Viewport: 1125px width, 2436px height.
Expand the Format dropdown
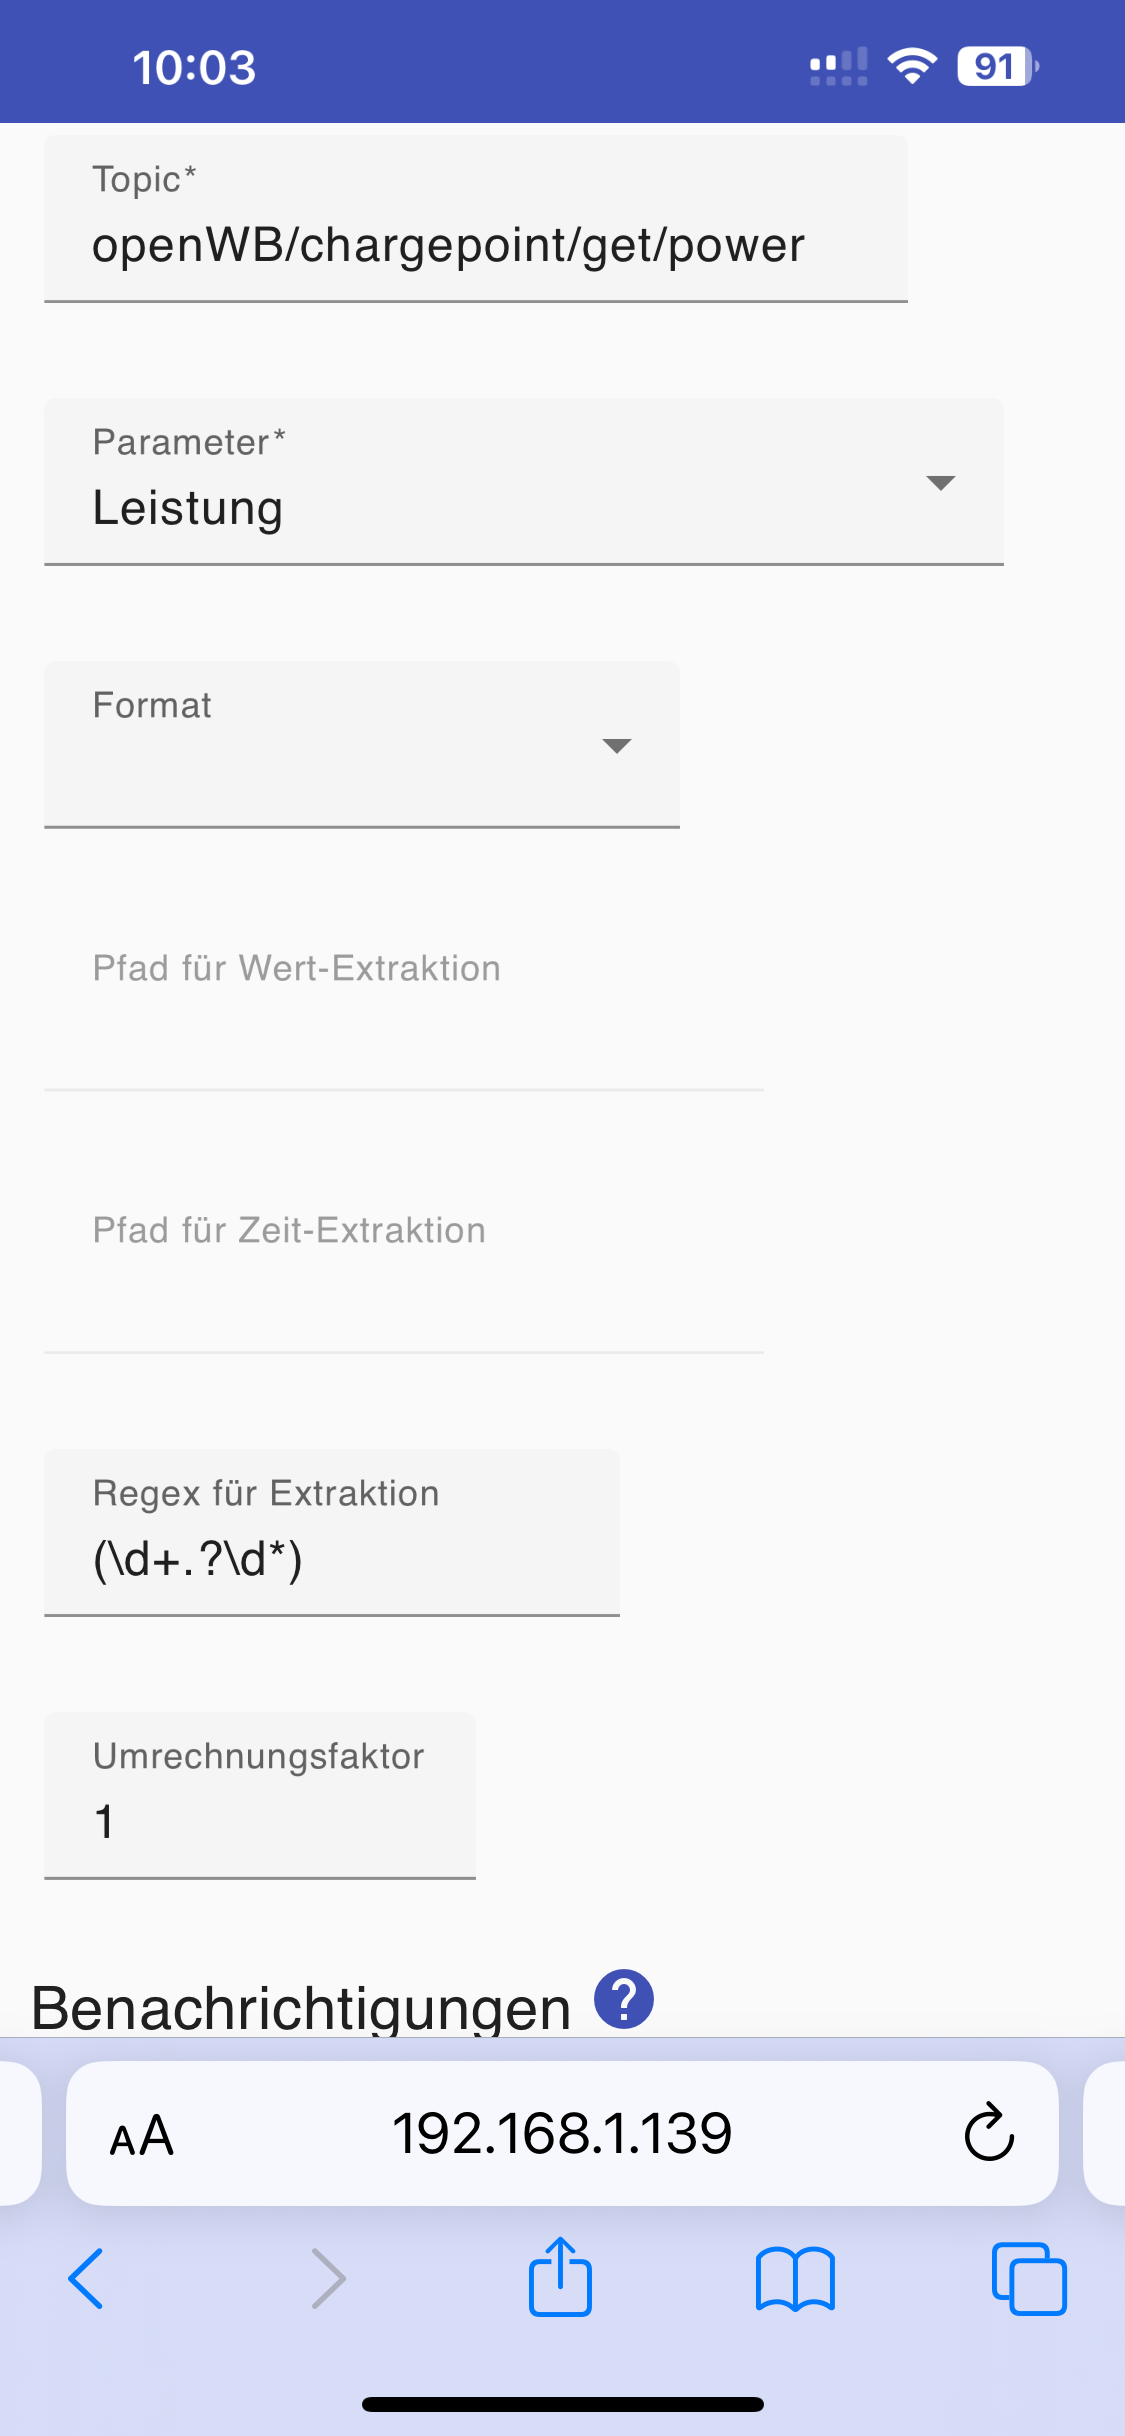360,746
